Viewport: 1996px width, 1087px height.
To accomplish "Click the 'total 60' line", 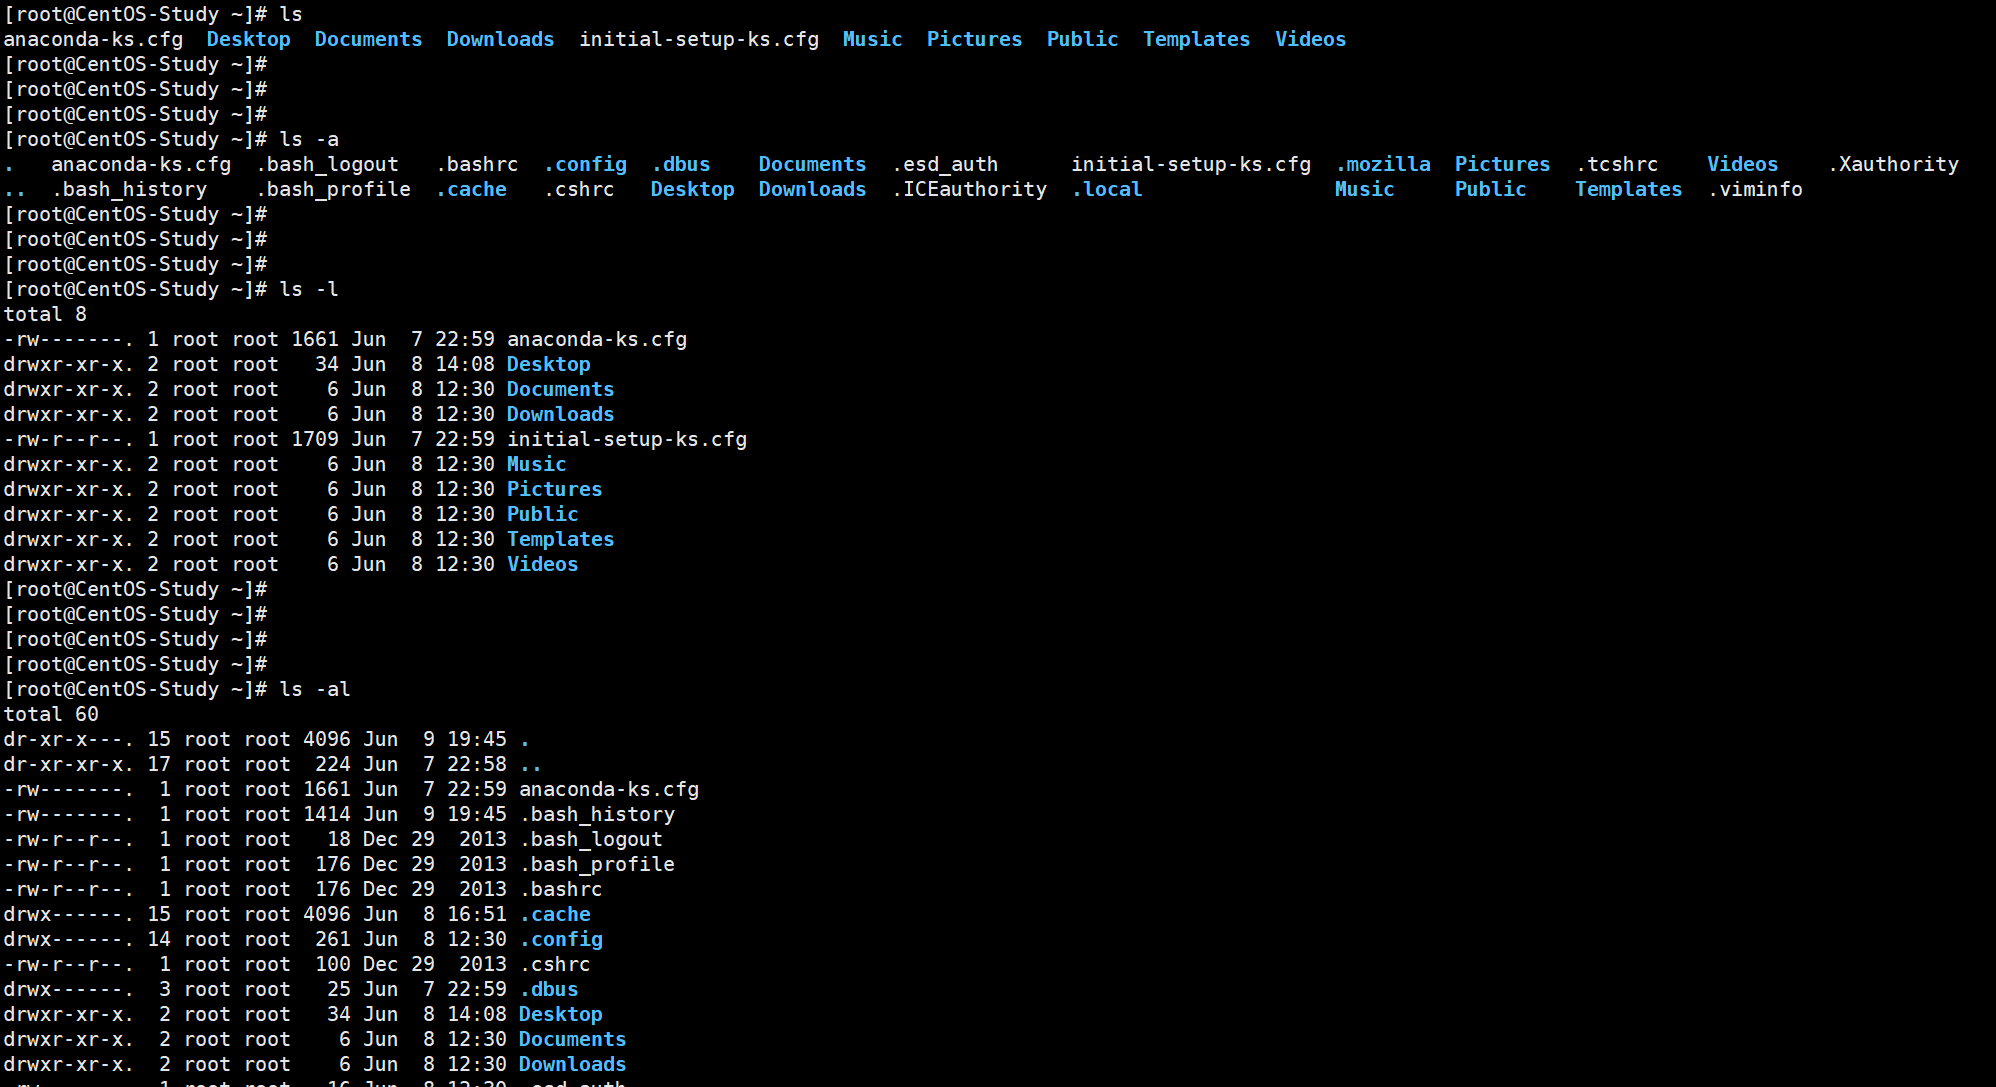I will click(x=51, y=714).
